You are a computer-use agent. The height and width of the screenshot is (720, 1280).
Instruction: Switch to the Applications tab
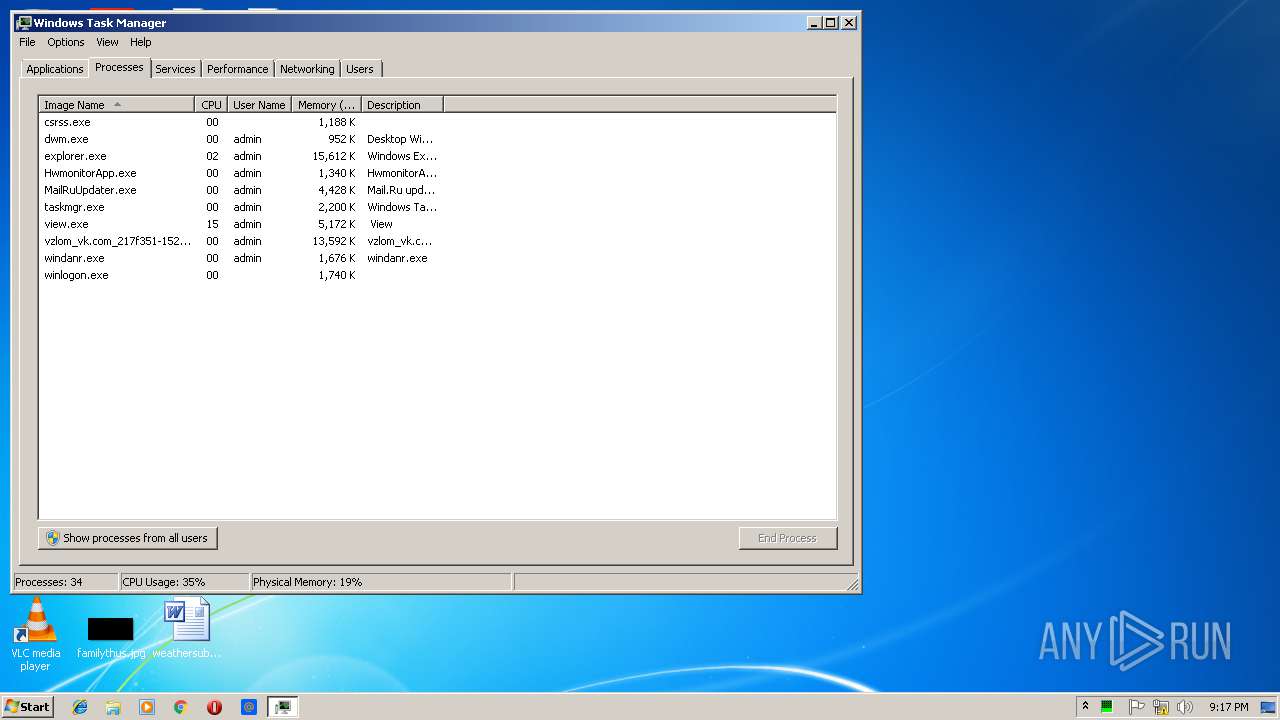coord(55,69)
